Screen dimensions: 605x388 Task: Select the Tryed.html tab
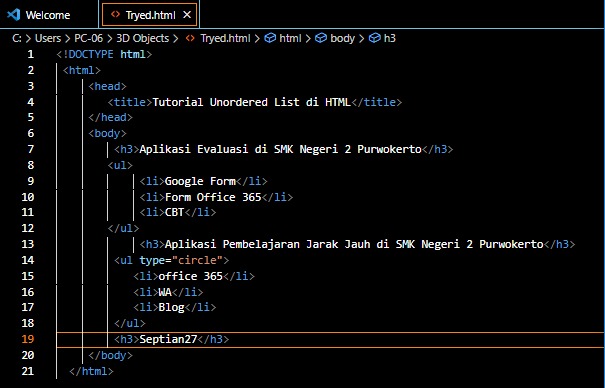pyautogui.click(x=150, y=15)
